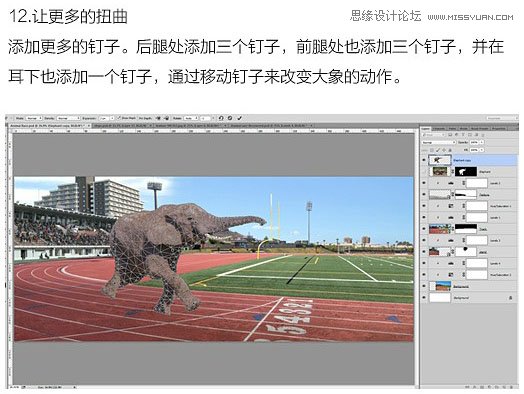Toggle visibility of the Hue/Saturation 2 layer

pyautogui.click(x=424, y=275)
